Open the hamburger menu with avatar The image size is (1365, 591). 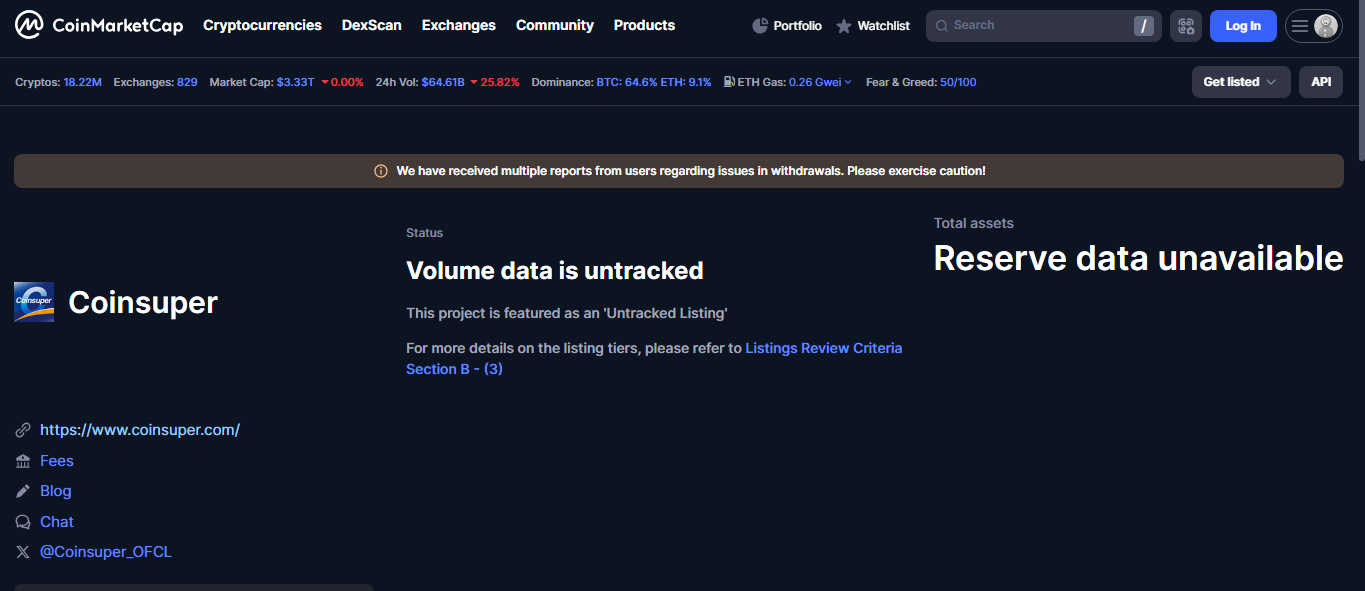(x=1314, y=26)
